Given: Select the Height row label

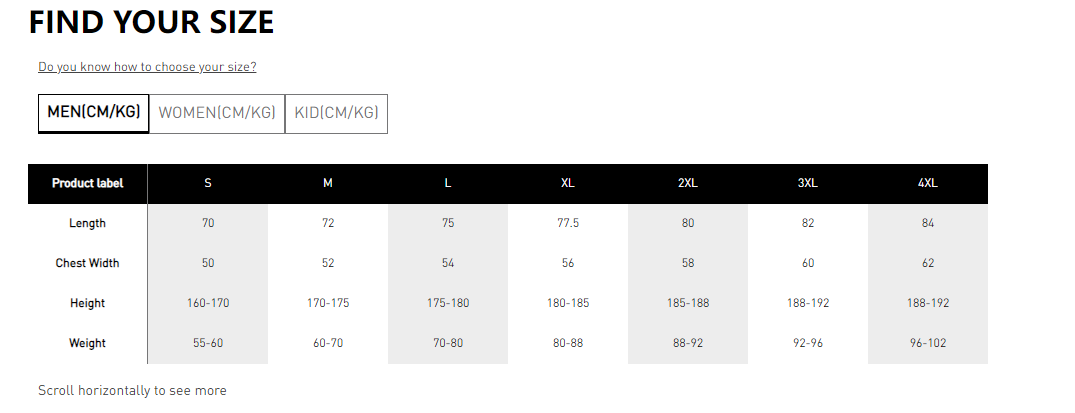Looking at the screenshot, I should (x=87, y=303).
